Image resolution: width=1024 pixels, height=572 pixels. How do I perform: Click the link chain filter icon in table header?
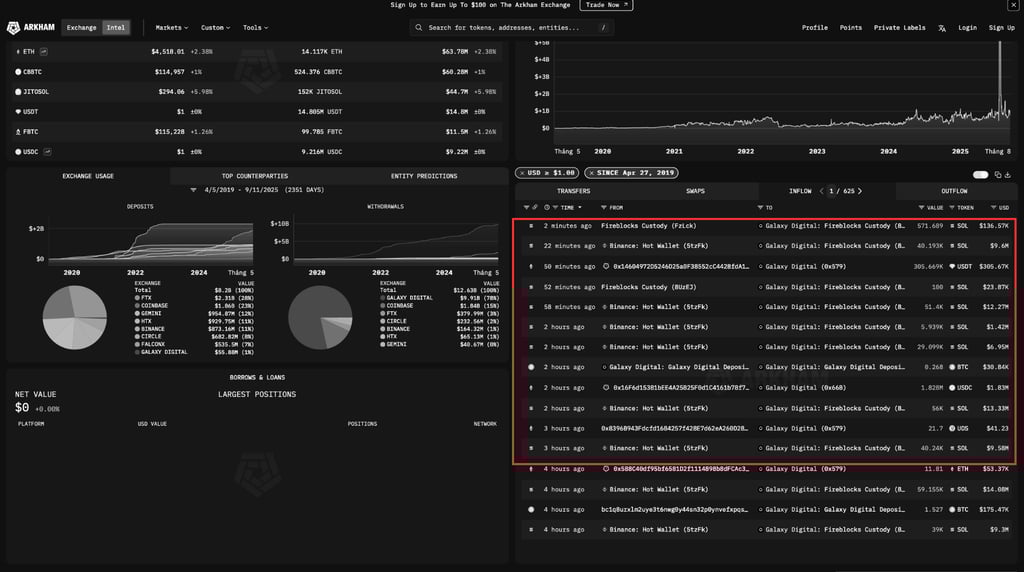tap(535, 208)
